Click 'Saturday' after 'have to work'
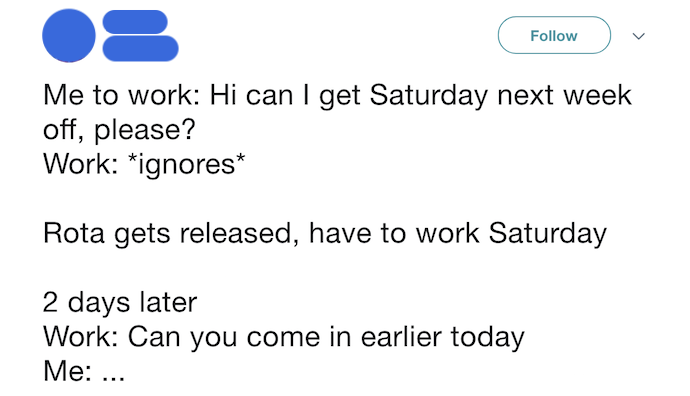This screenshot has height=396, width=690. (x=548, y=233)
